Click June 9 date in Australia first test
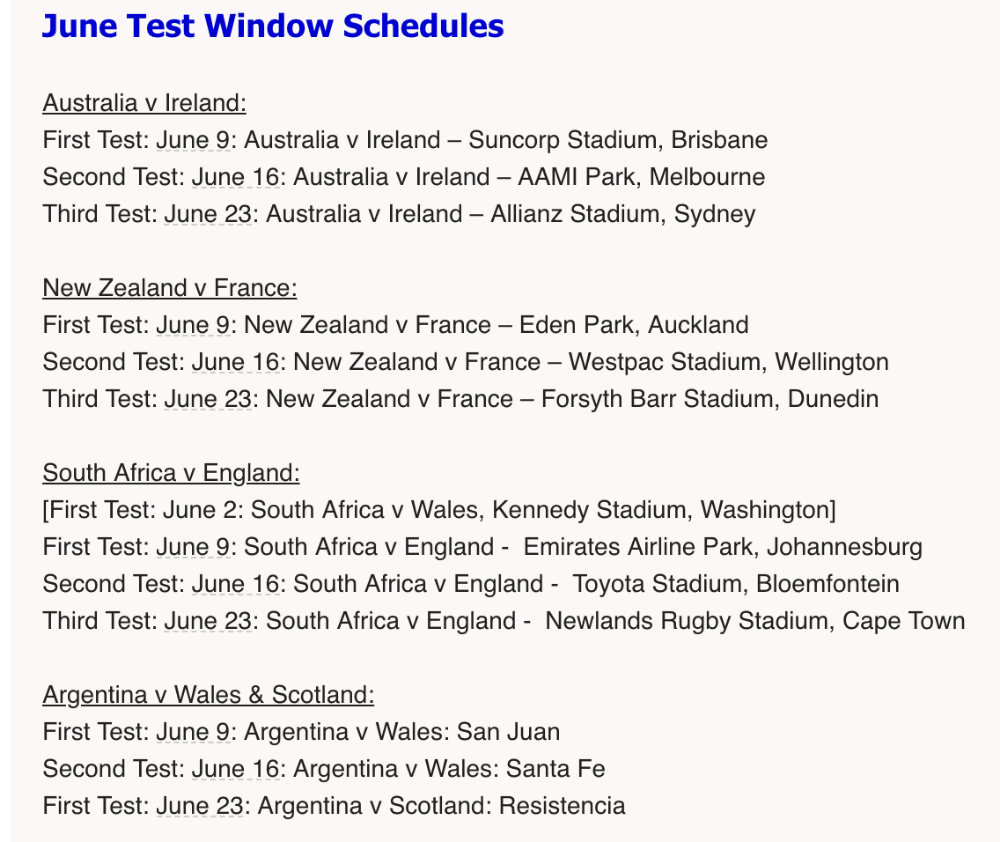1000x842 pixels. point(193,140)
